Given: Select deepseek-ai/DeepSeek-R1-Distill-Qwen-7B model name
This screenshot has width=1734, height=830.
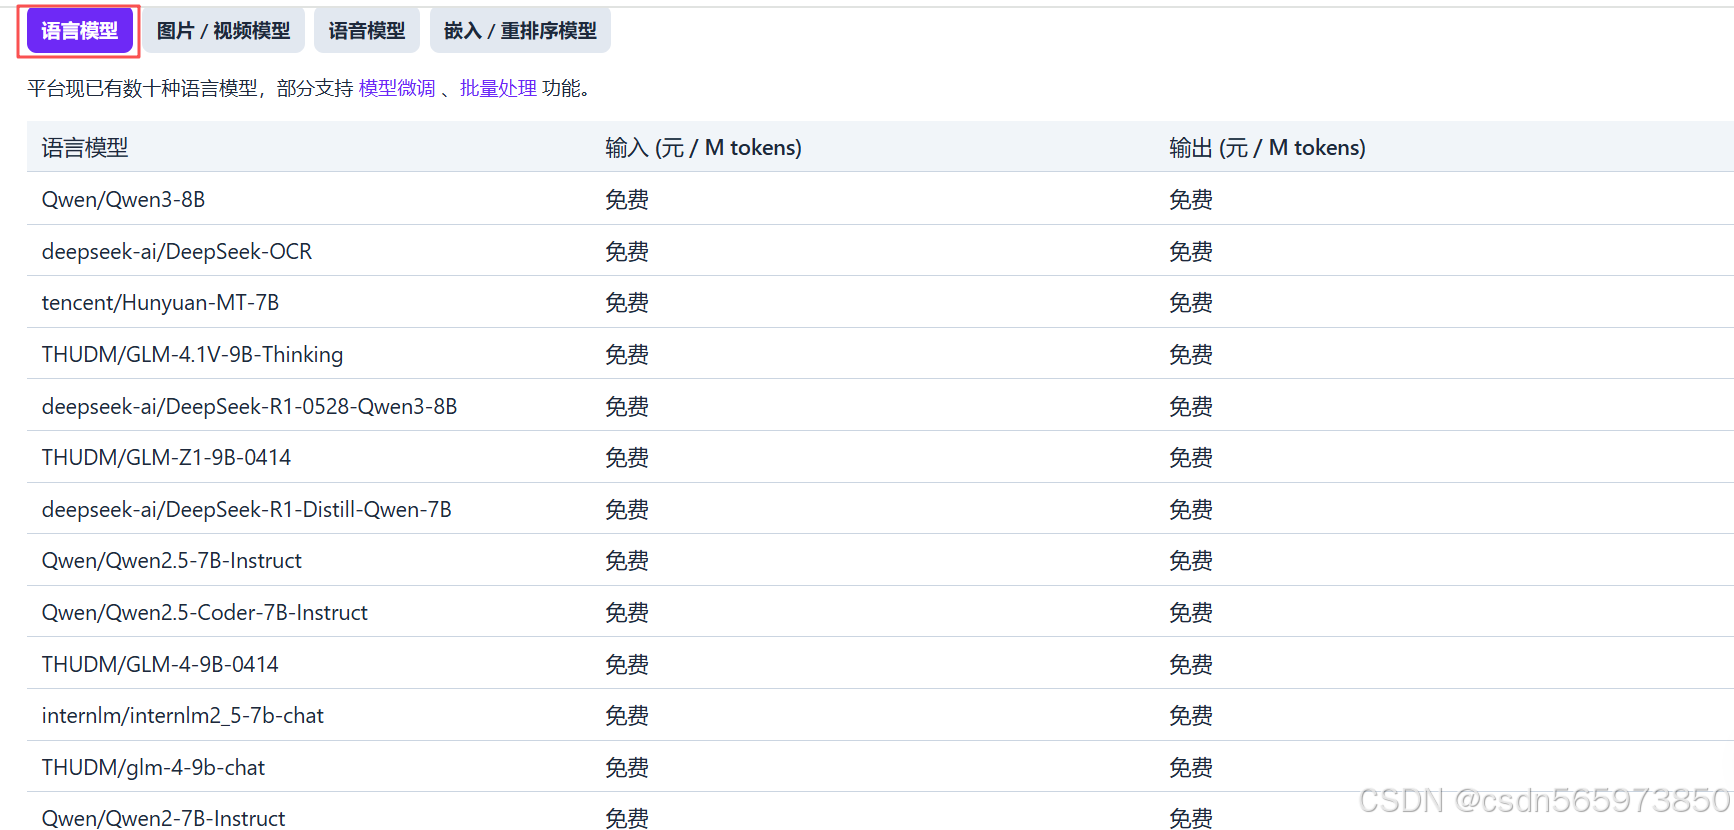Looking at the screenshot, I should click(246, 509).
